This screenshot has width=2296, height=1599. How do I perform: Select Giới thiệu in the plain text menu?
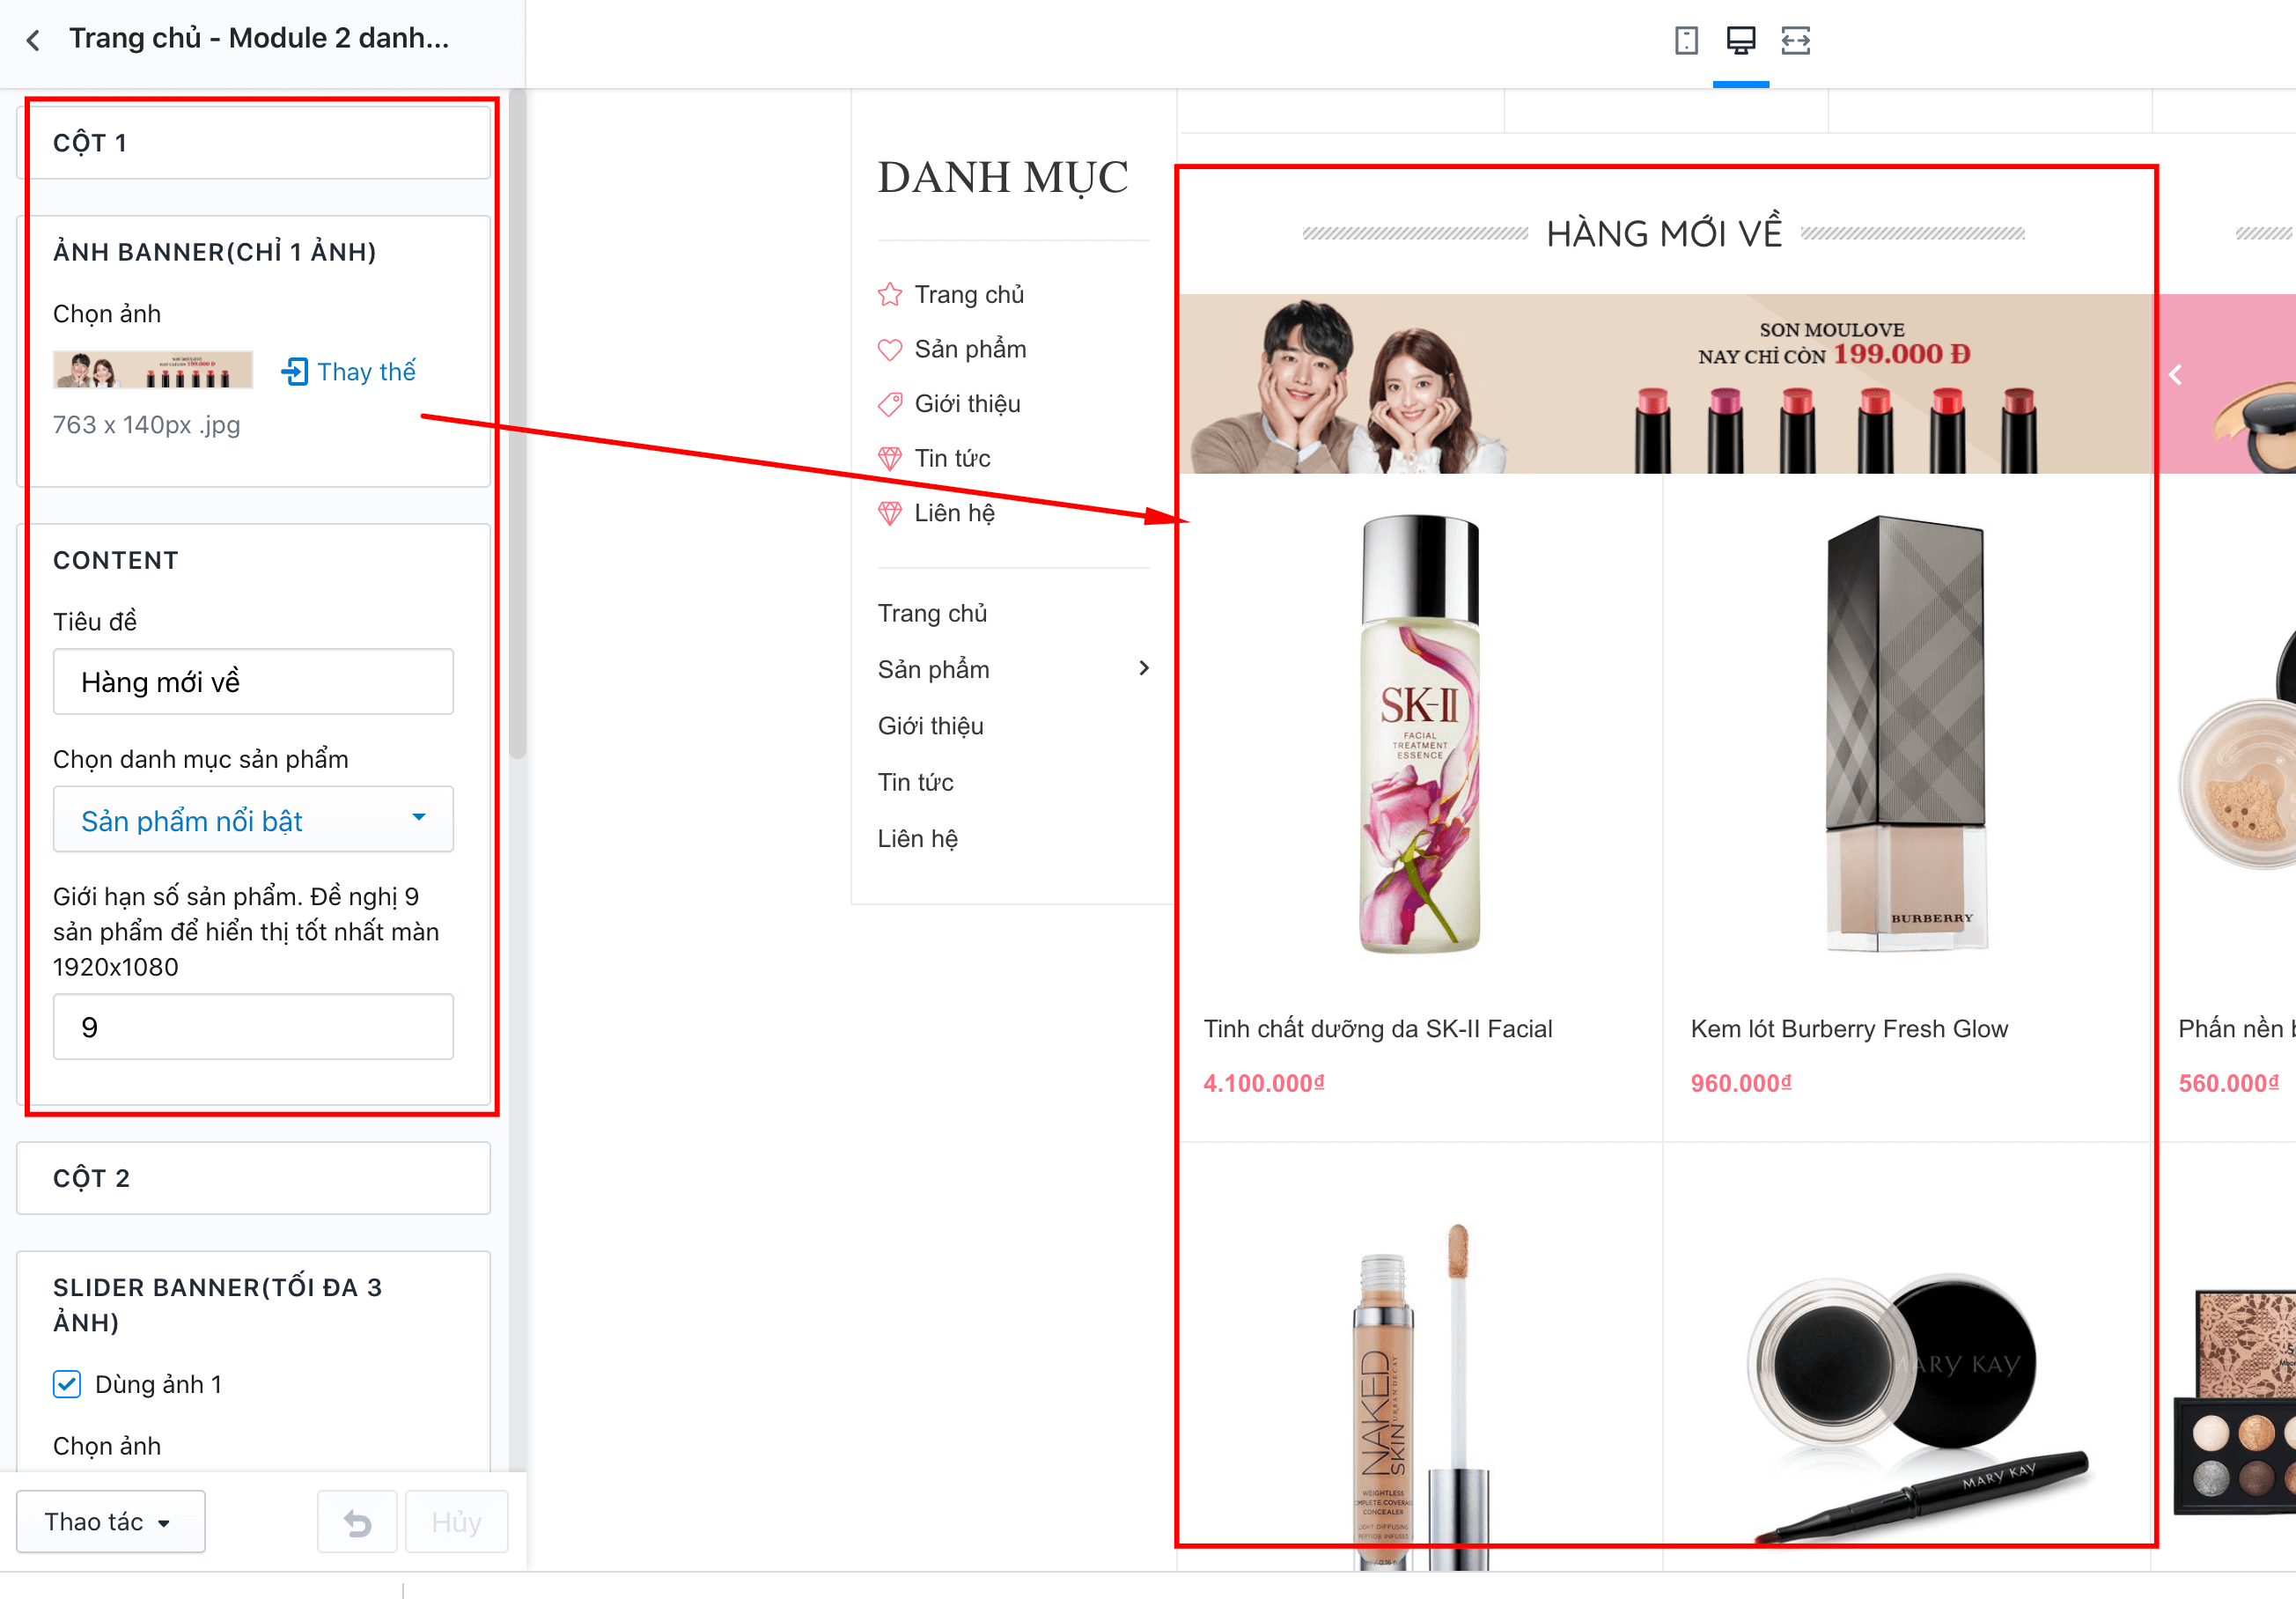click(930, 726)
